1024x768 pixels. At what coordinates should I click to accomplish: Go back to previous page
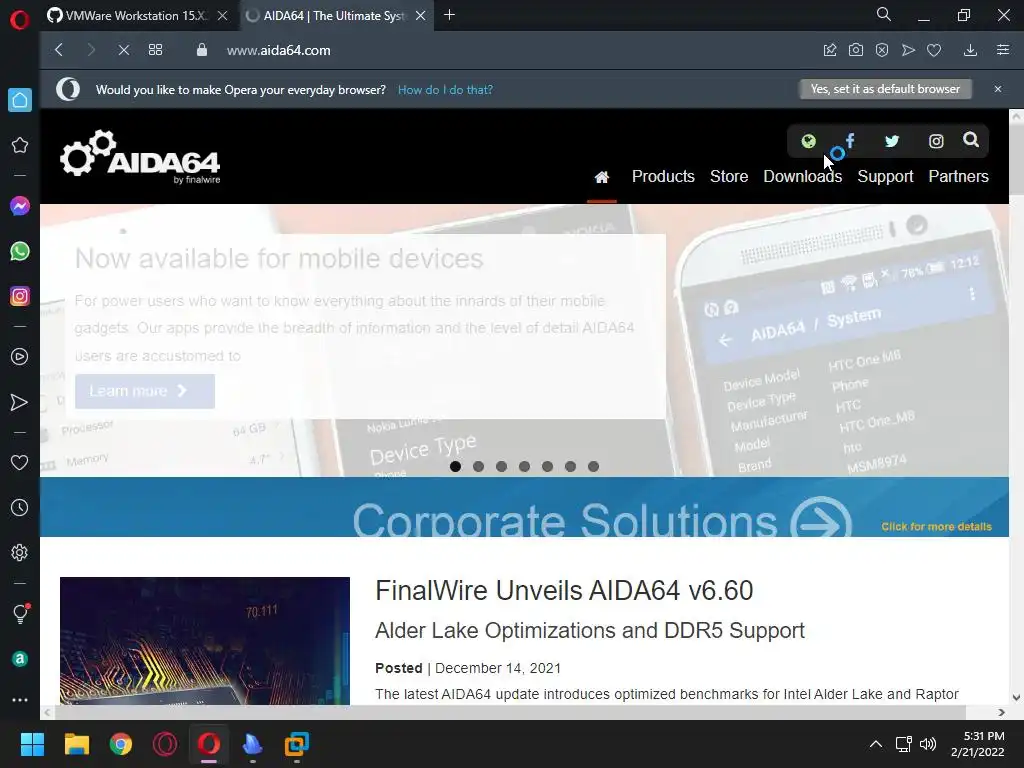pyautogui.click(x=59, y=50)
